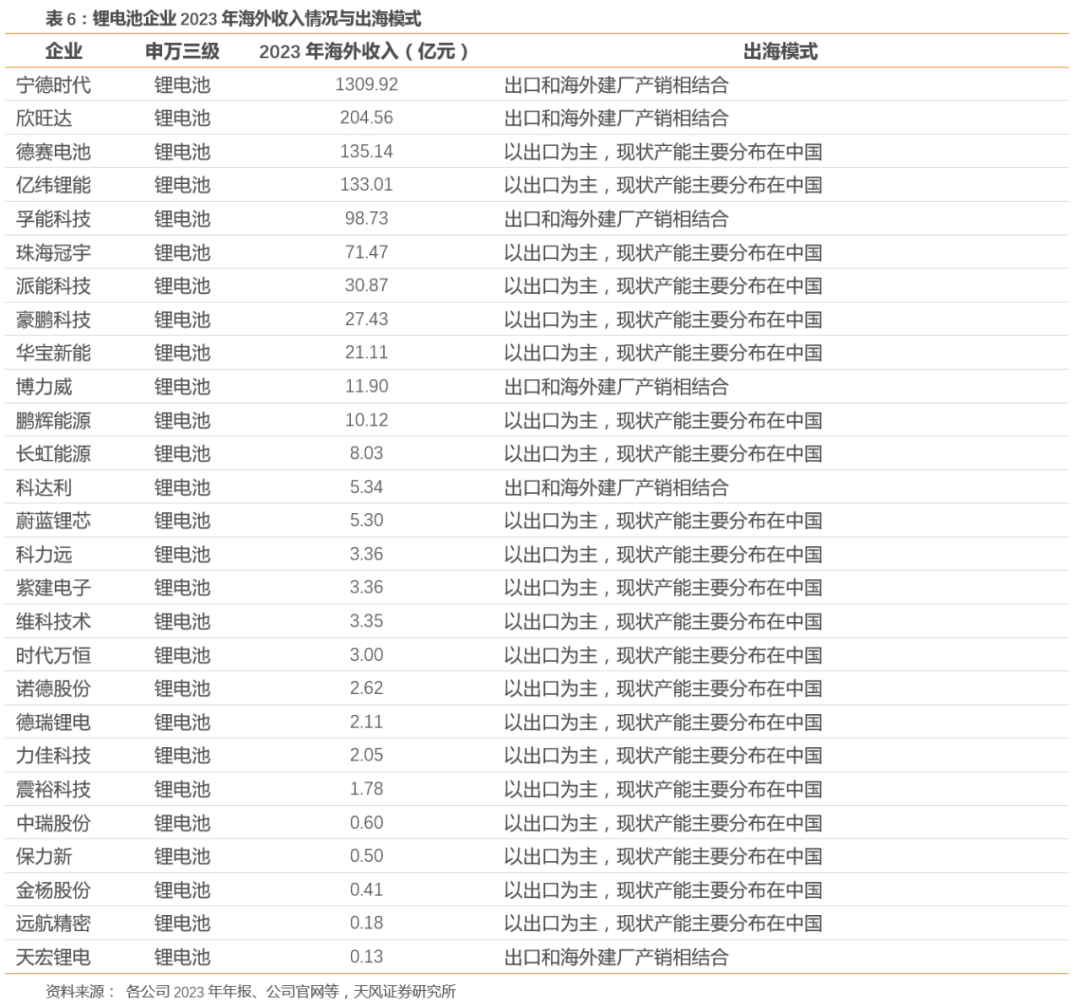Click the value 98.73
The height and width of the screenshot is (1007, 1080).
[366, 218]
